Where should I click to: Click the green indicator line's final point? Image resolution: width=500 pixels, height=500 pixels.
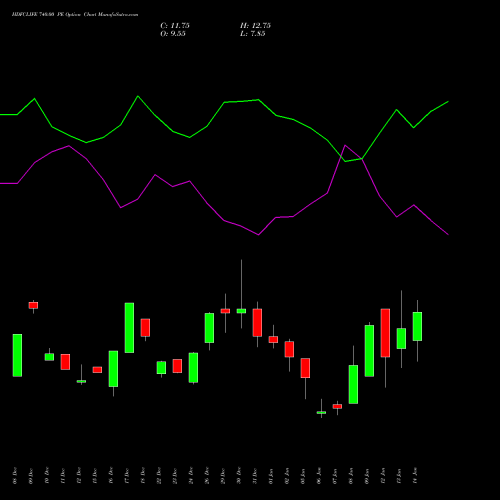[448, 101]
